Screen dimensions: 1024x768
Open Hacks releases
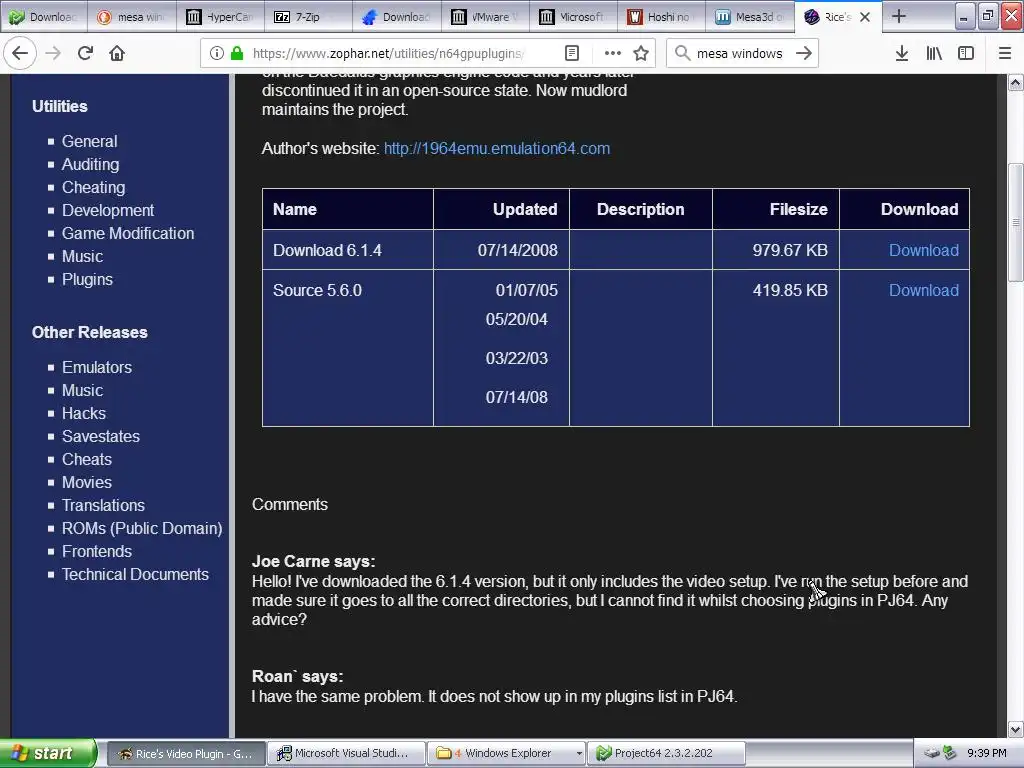[84, 413]
